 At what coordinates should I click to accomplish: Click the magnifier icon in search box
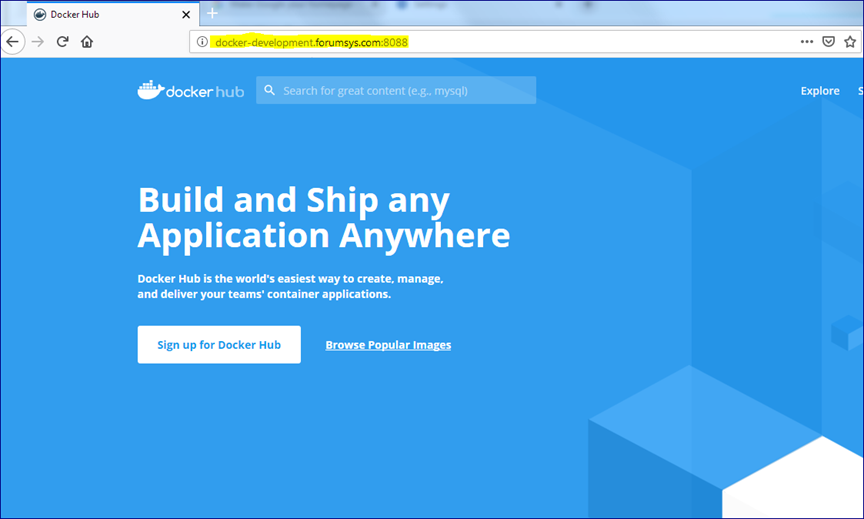pos(269,90)
